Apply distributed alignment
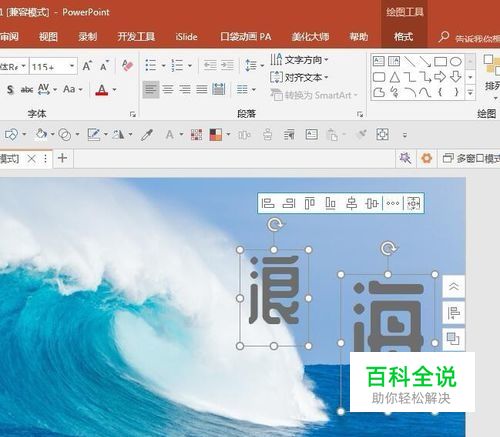Viewport: 500px width, 437px height. pos(219,89)
